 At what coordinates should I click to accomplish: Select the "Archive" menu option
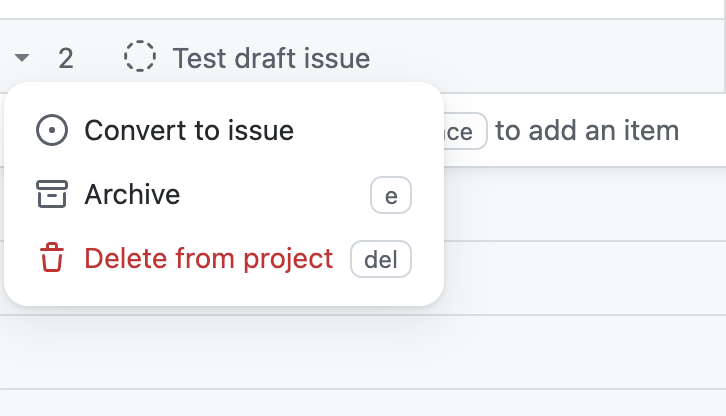tap(132, 194)
